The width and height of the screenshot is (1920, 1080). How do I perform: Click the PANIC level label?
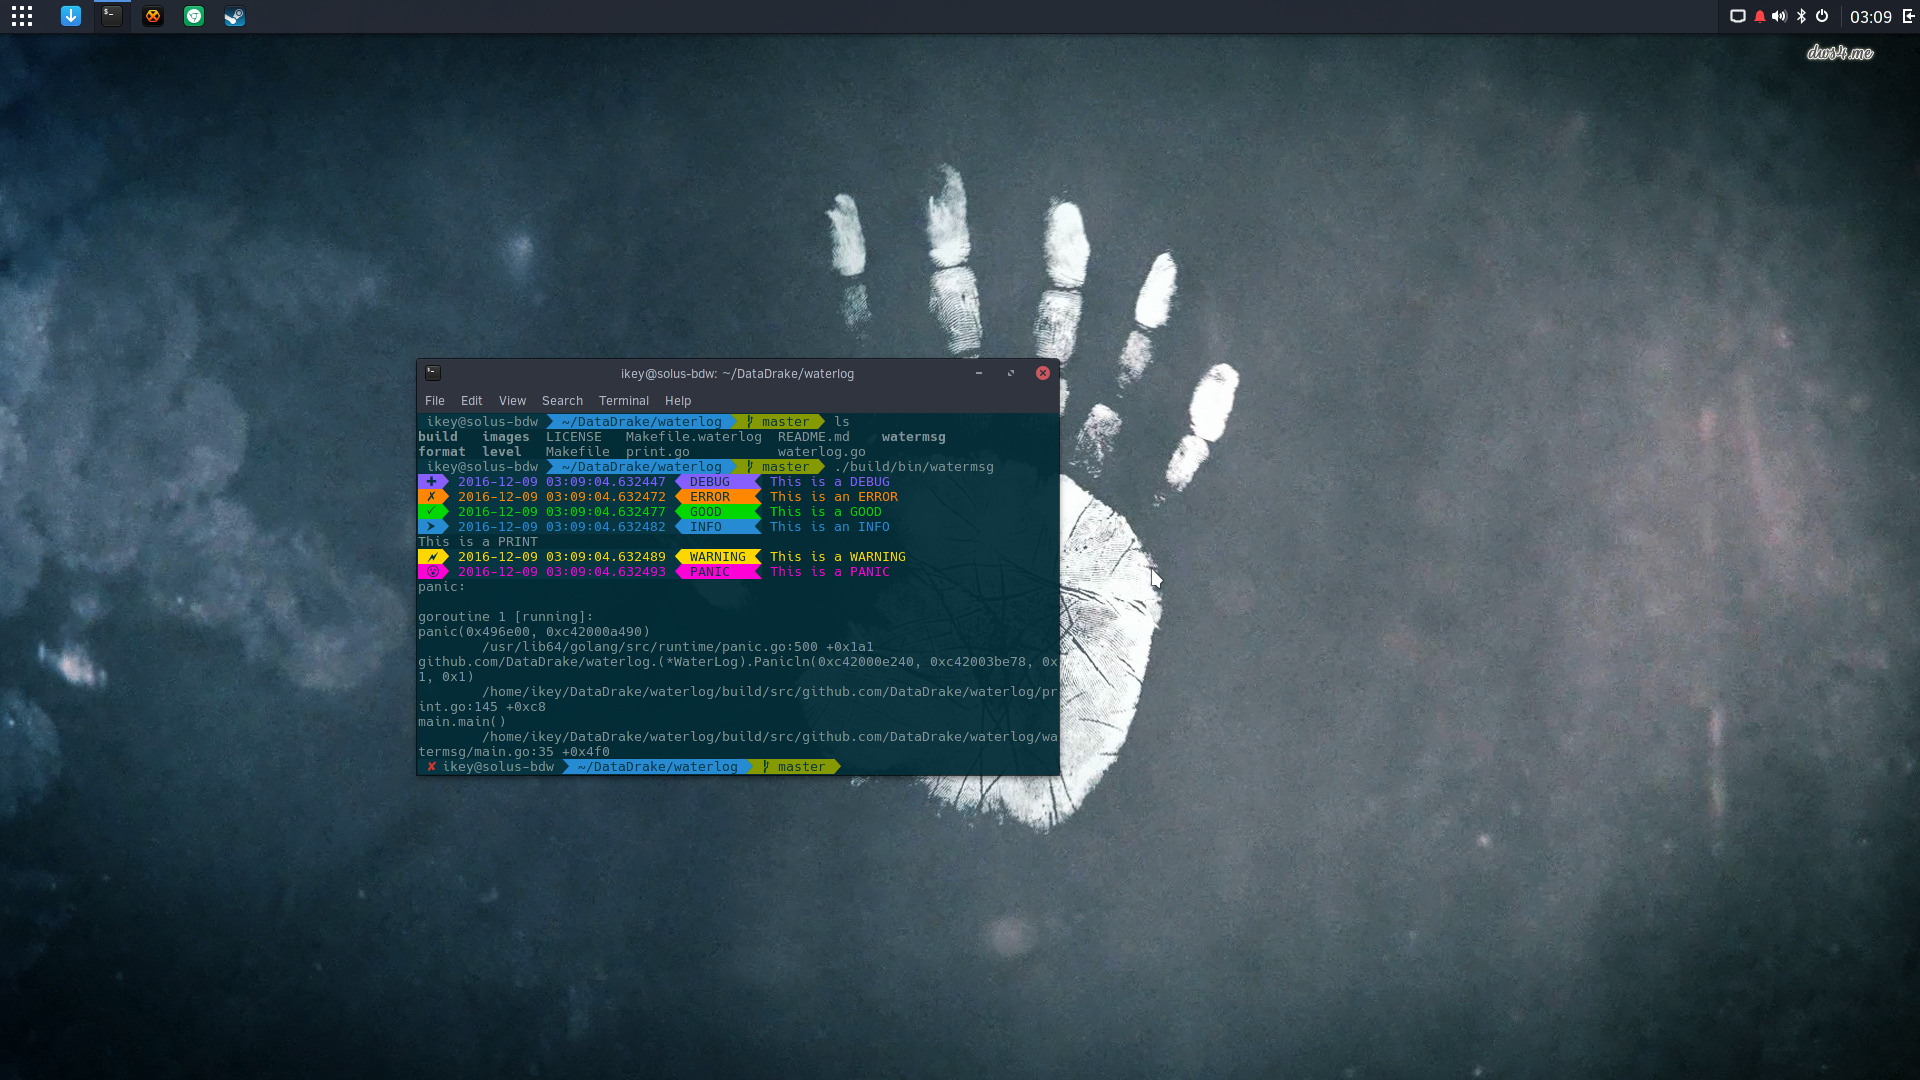pyautogui.click(x=710, y=572)
